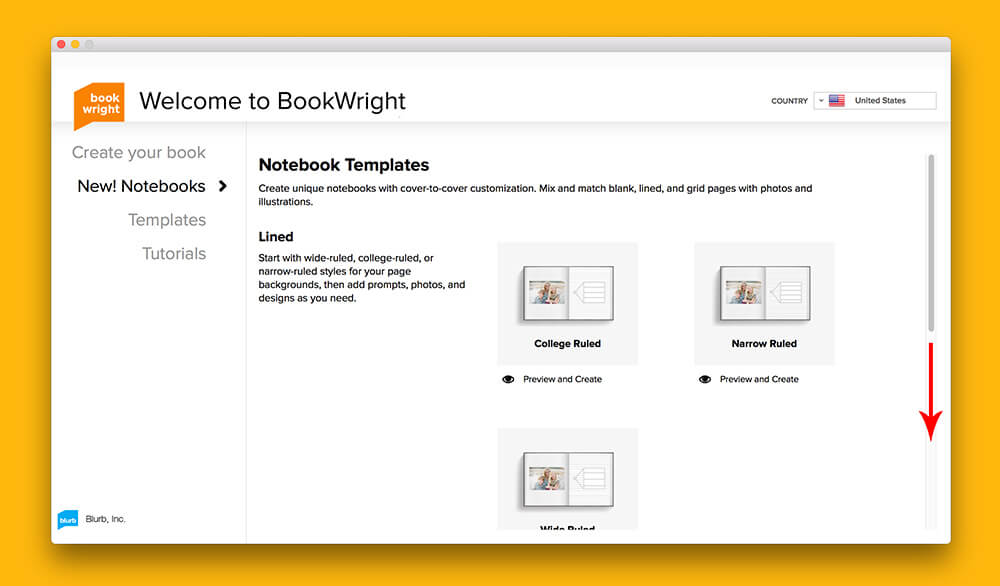Go to the Templates section
This screenshot has height=586, width=1000.
coord(167,220)
